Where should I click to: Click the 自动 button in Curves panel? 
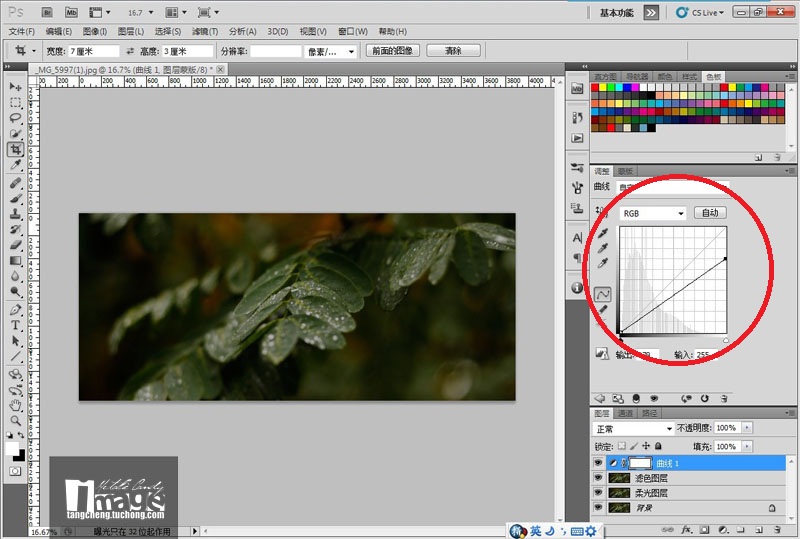tap(710, 213)
